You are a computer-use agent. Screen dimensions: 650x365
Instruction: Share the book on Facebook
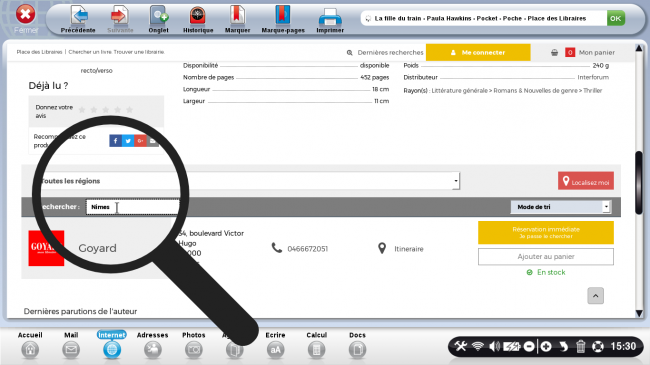(115, 141)
